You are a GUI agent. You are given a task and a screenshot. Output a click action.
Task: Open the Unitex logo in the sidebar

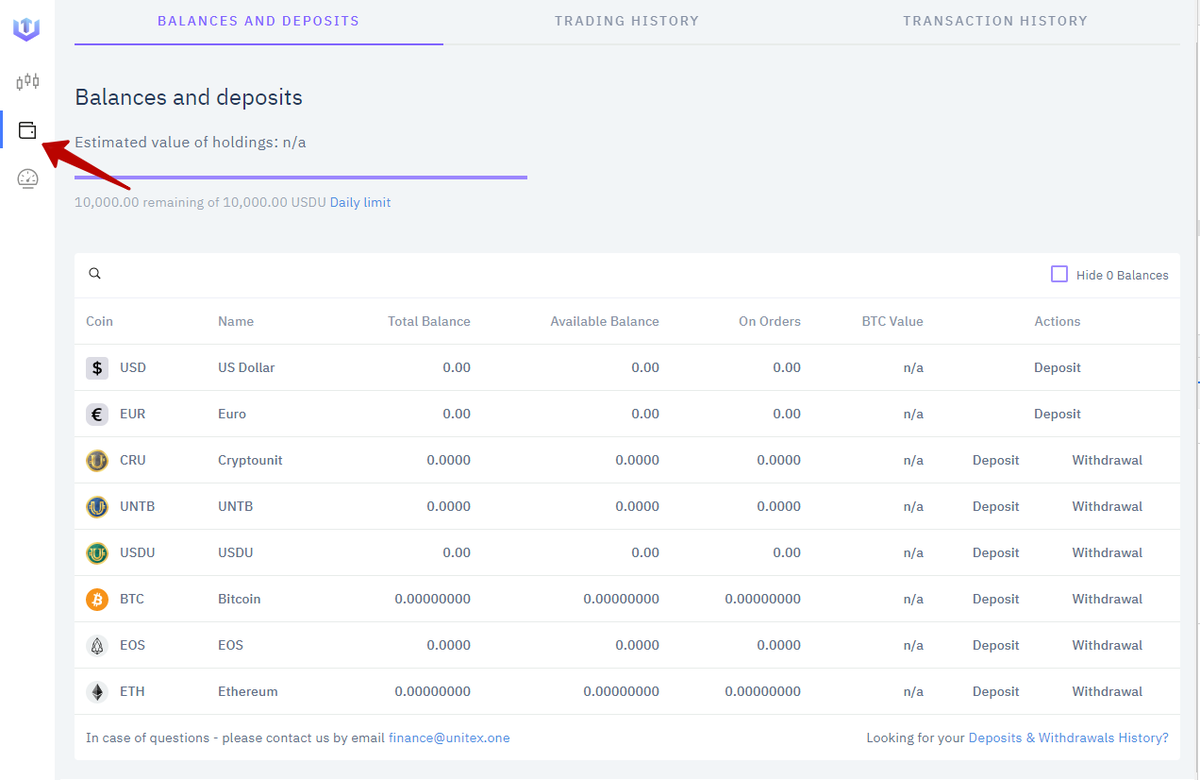[27, 28]
